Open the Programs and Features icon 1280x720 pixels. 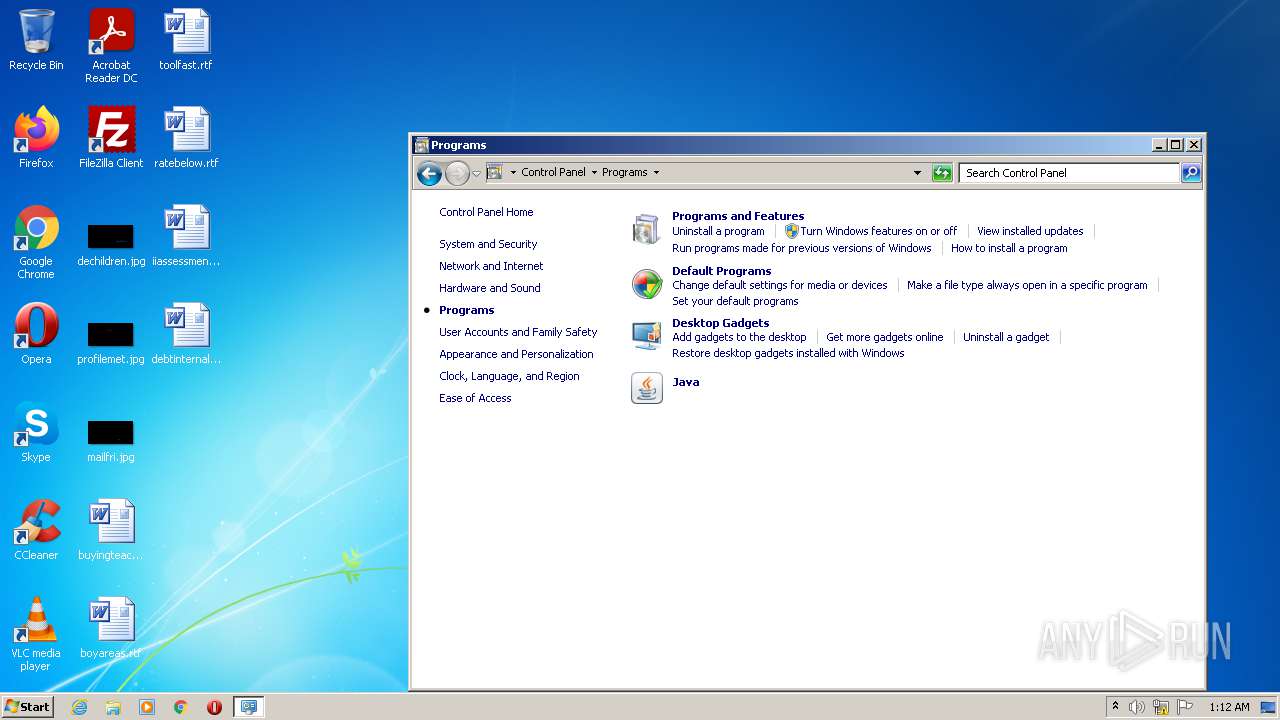[647, 229]
